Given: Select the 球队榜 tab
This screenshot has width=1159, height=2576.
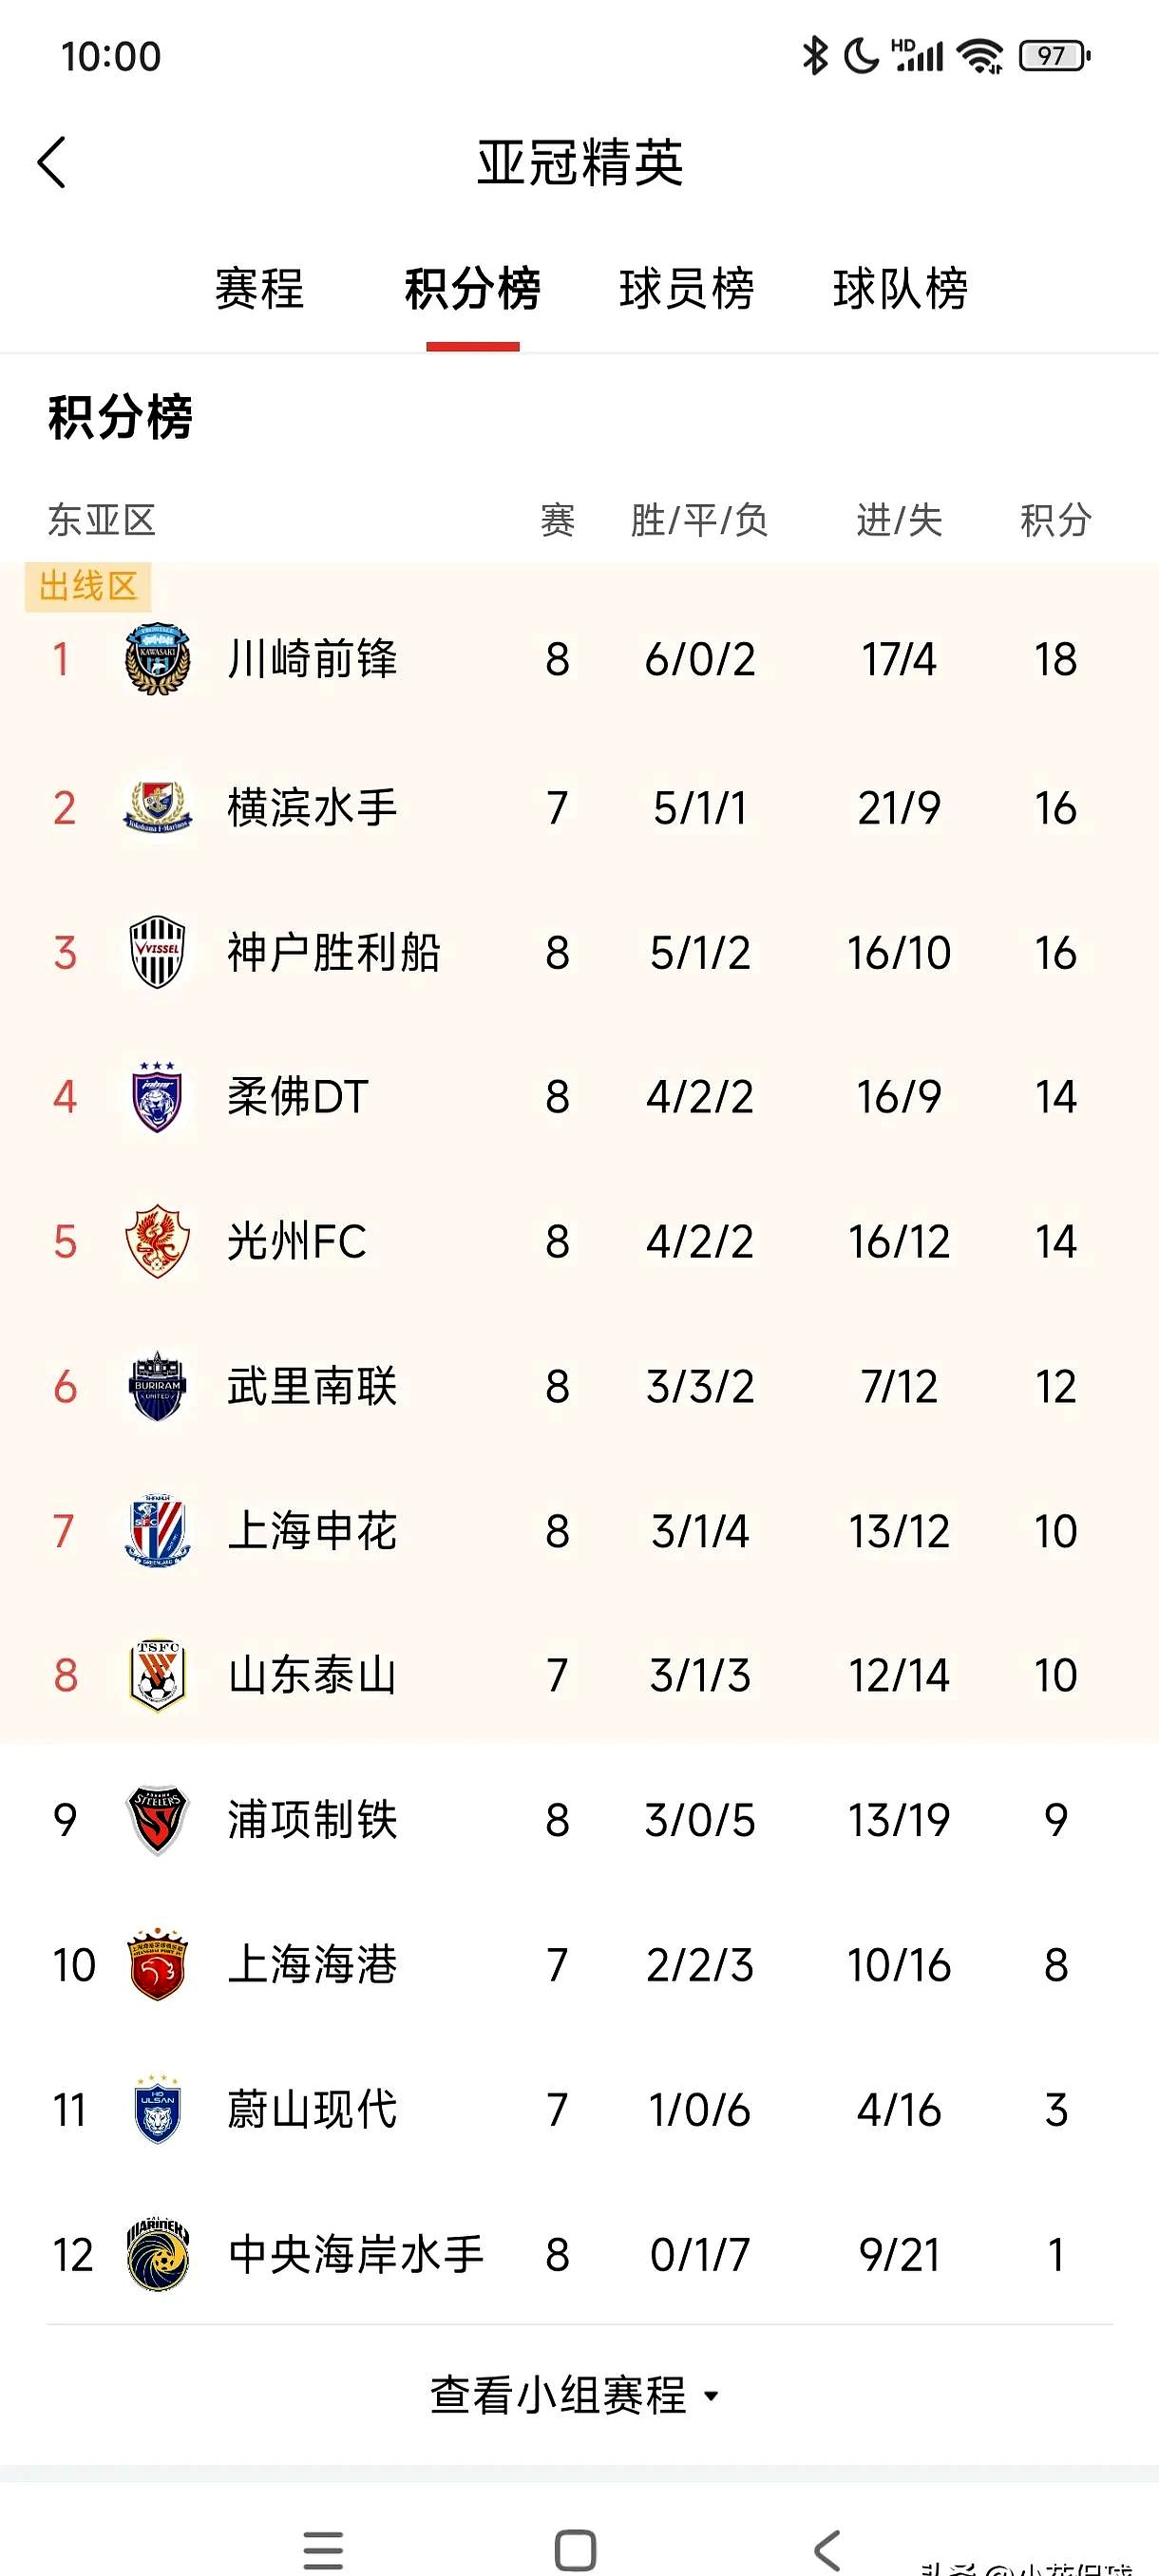Looking at the screenshot, I should (x=900, y=290).
